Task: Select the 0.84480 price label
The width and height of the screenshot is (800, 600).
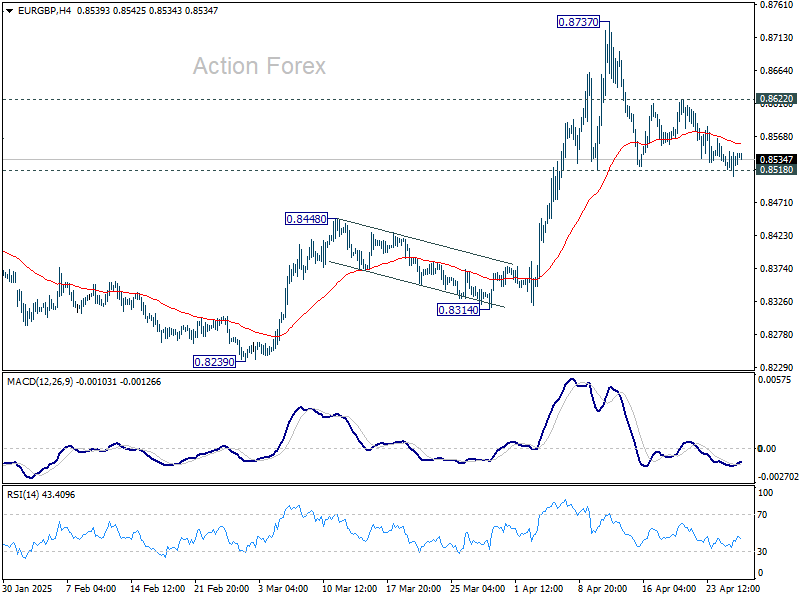Action: pos(306,219)
